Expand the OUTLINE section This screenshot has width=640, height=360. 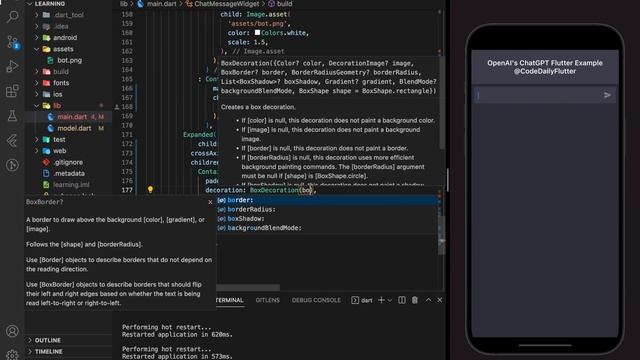pyautogui.click(x=29, y=340)
